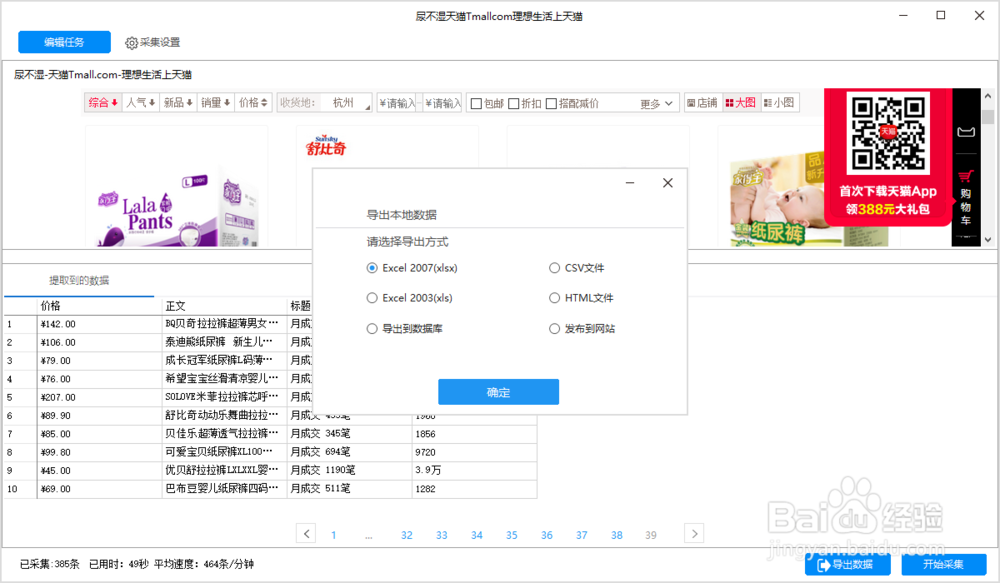This screenshot has height=583, width=1000.
Task: Switch to 大图 view
Action: point(740,102)
